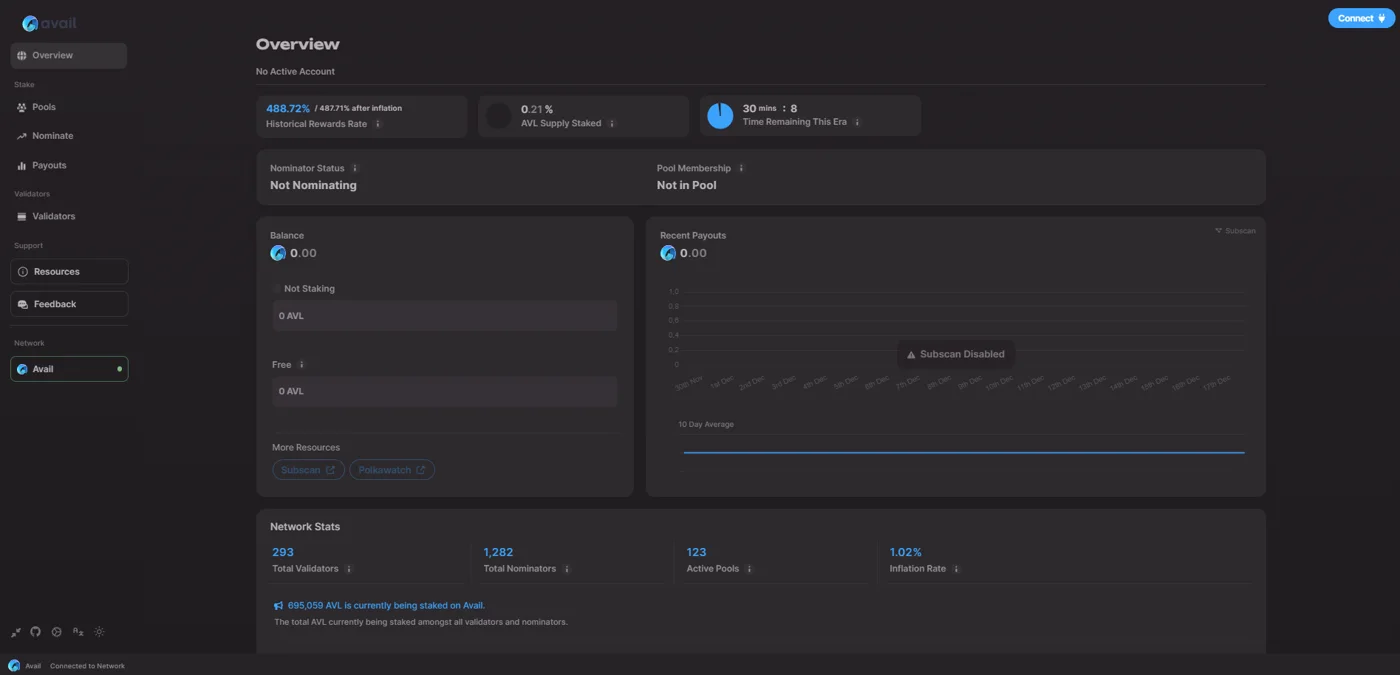Screen dimensions: 1400x675
Task: Open the Feedback button
Action: tap(69, 304)
